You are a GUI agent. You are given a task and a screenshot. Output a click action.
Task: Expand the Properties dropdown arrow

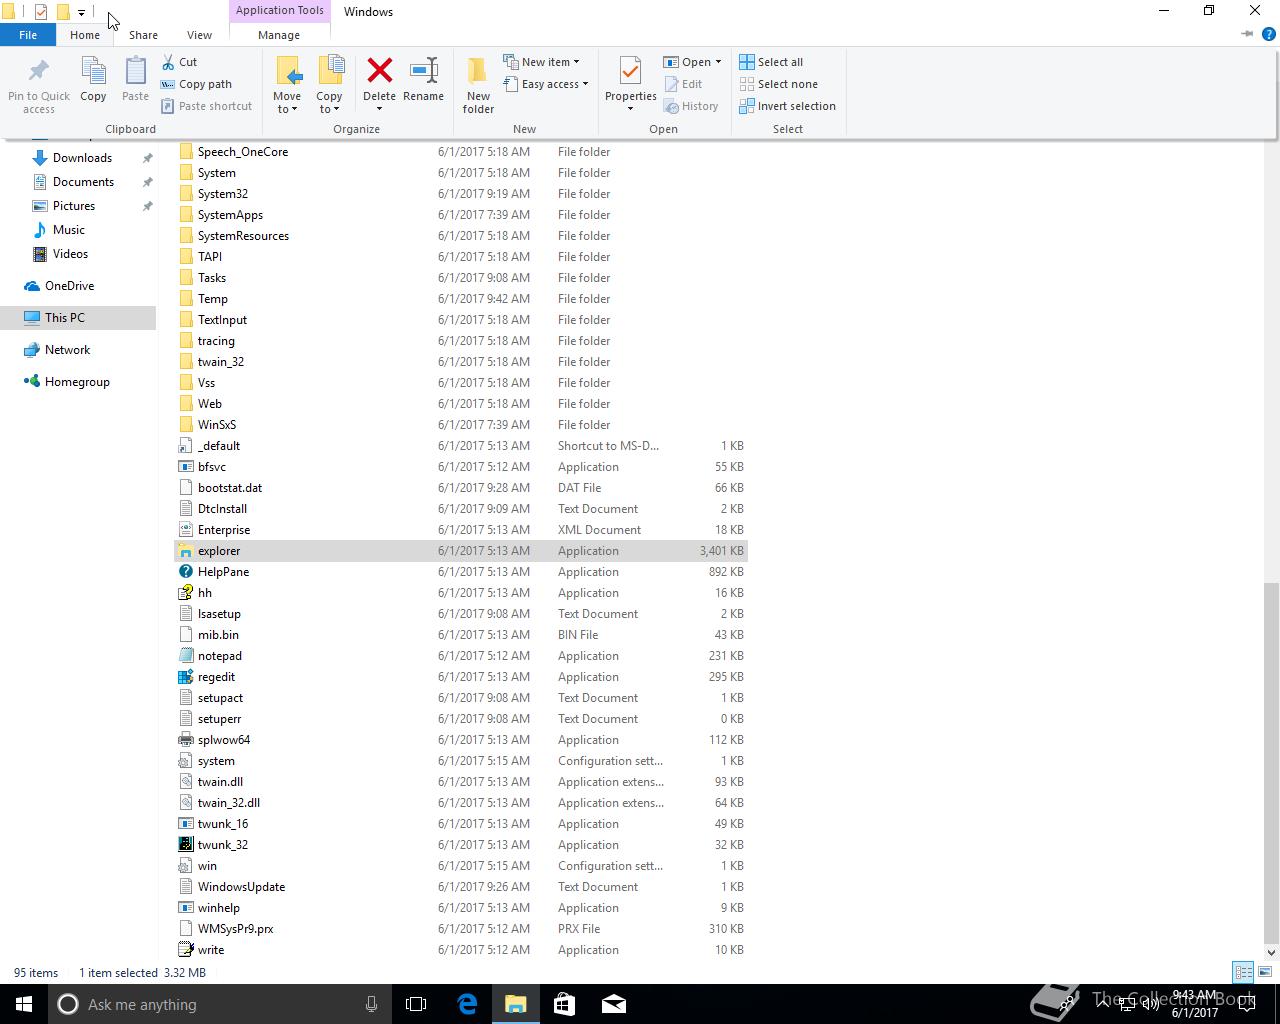(x=630, y=108)
